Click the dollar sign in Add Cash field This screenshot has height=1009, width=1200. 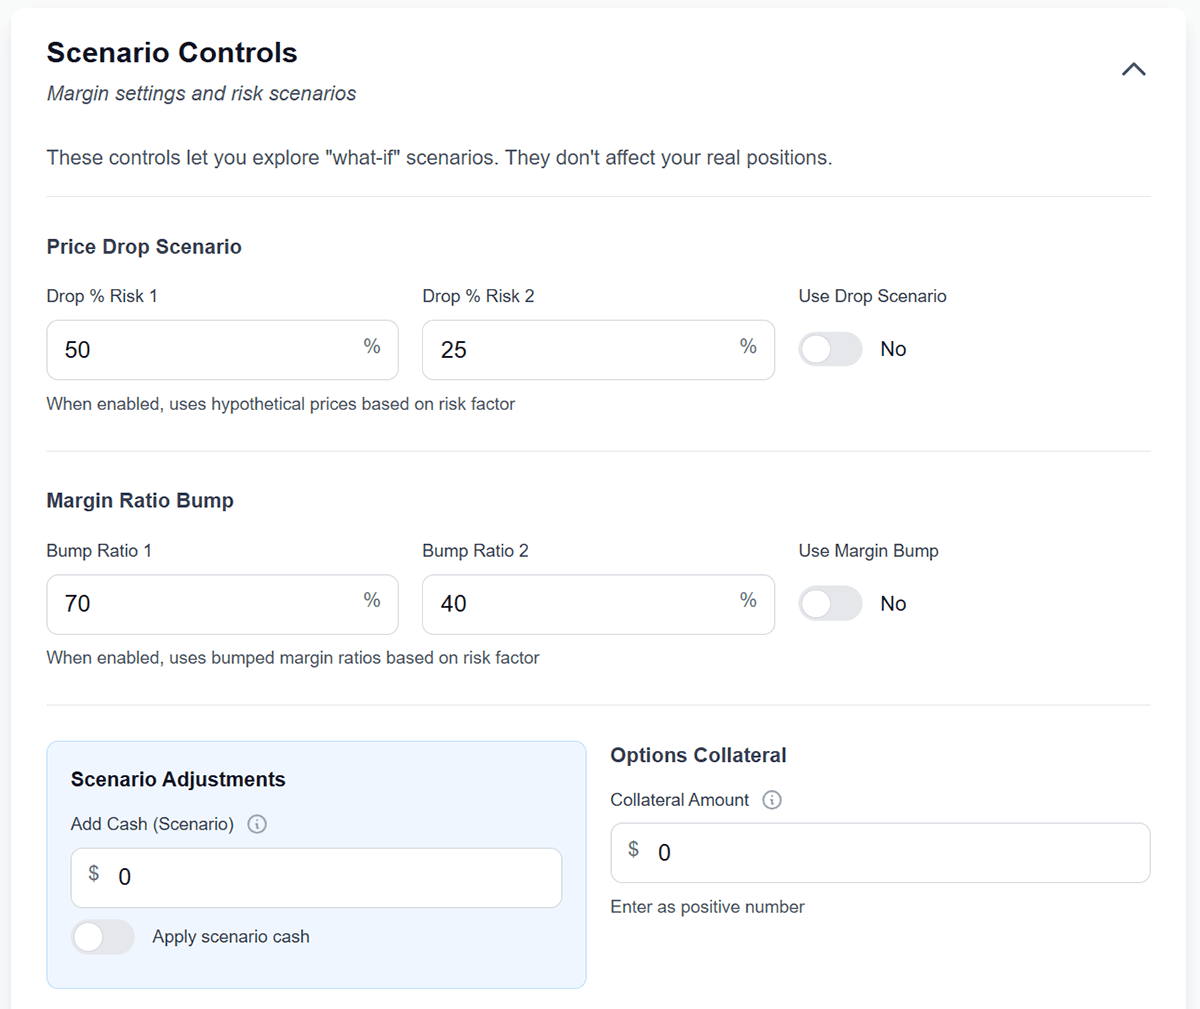click(94, 874)
